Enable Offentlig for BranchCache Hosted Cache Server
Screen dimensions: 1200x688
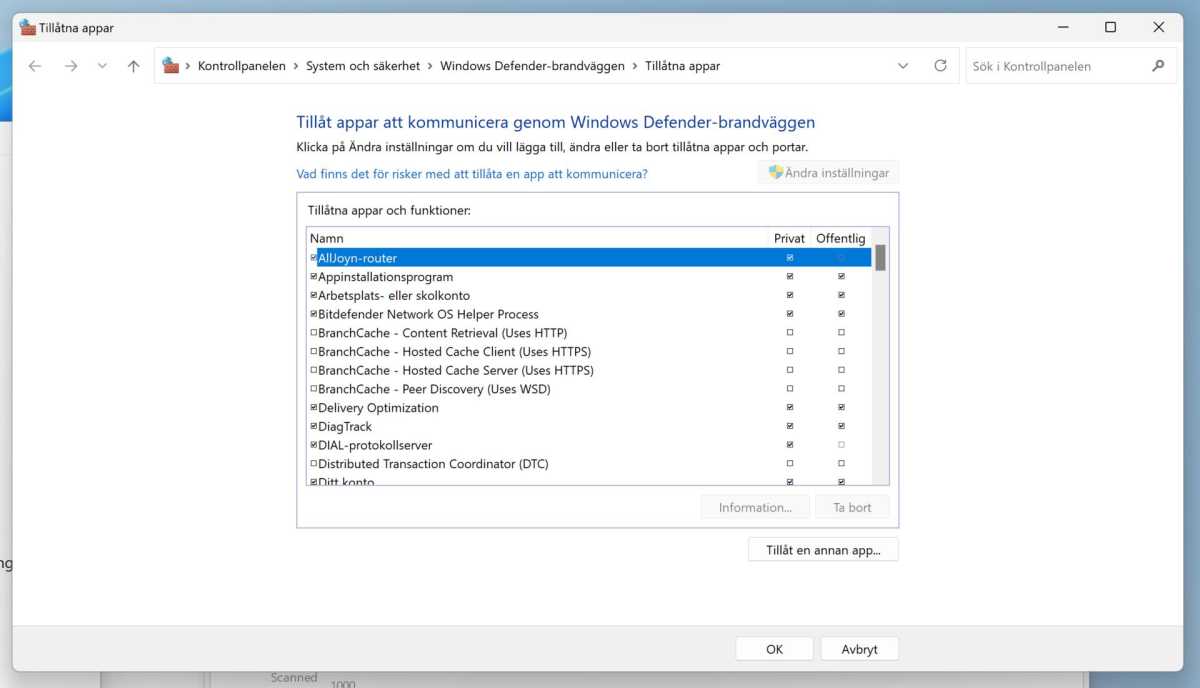(x=841, y=370)
